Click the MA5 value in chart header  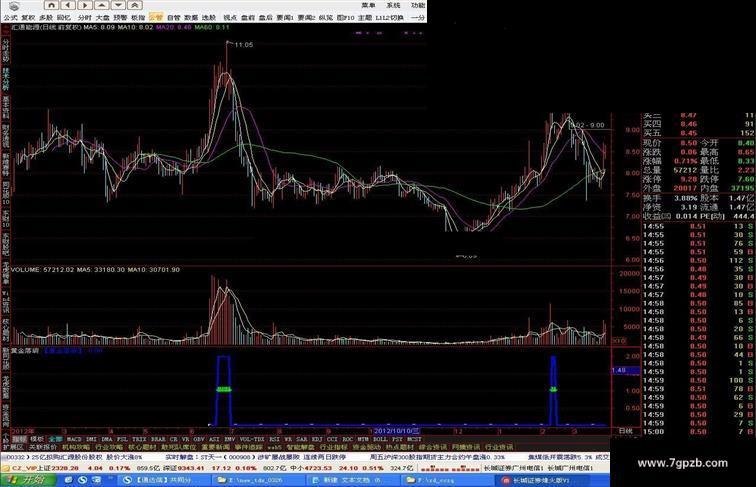99,27
